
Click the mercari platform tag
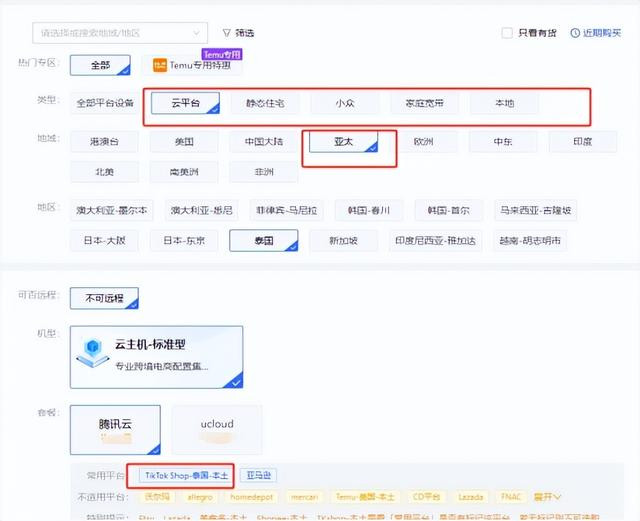(x=304, y=497)
